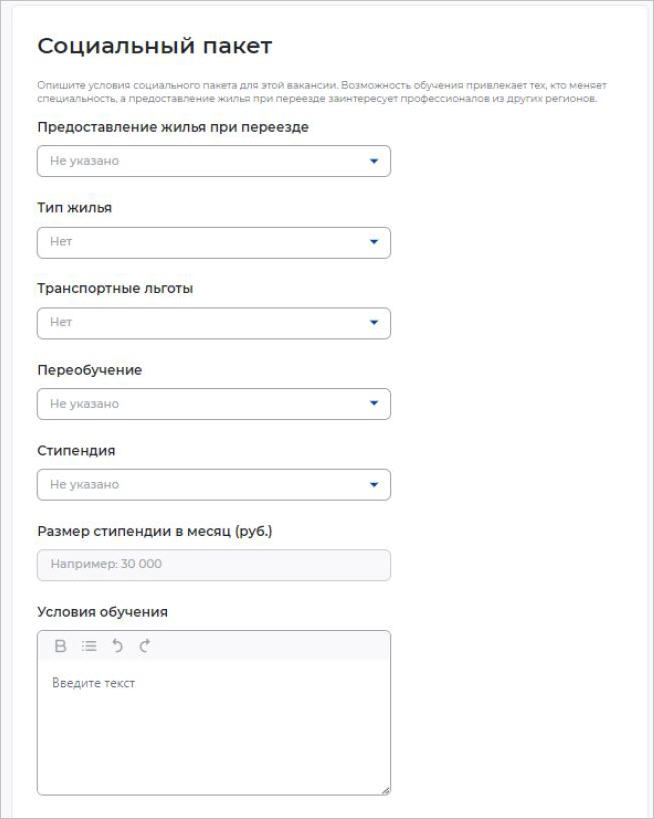Click the Тип жилья field label
Viewport: 654px width, 819px height.
[x=74, y=208]
